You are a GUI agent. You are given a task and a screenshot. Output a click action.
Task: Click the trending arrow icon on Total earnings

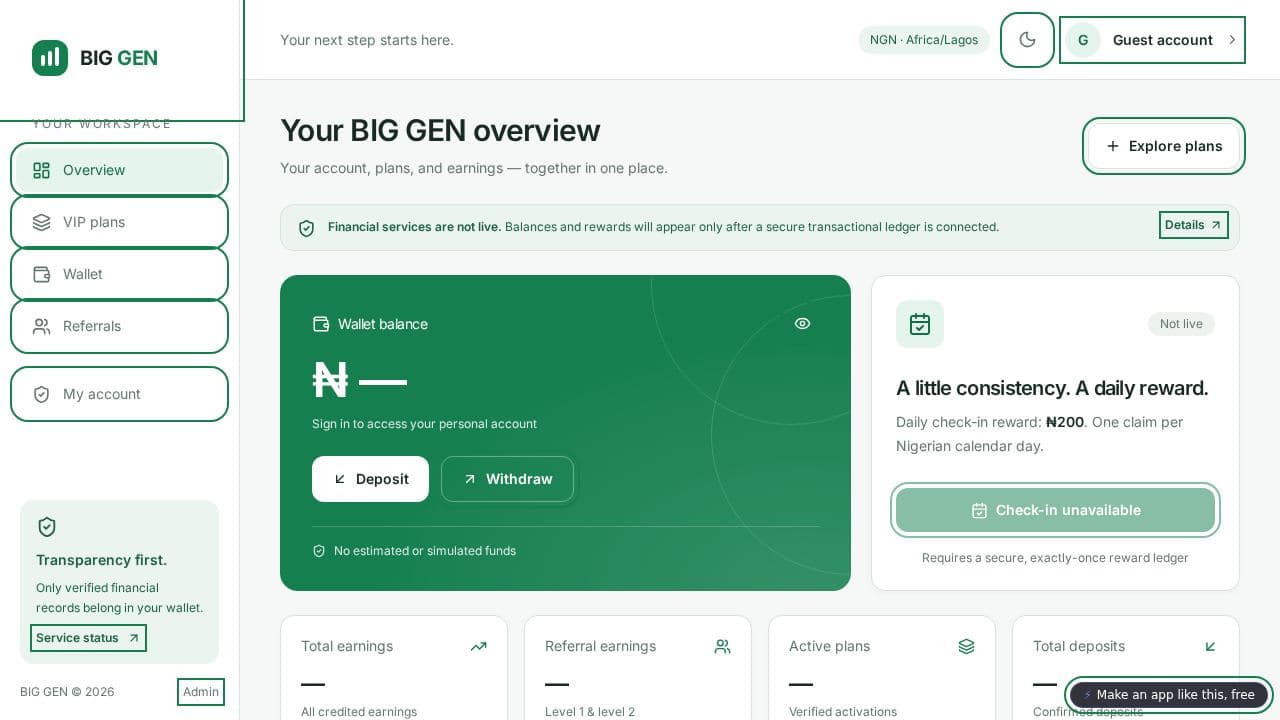point(478,646)
